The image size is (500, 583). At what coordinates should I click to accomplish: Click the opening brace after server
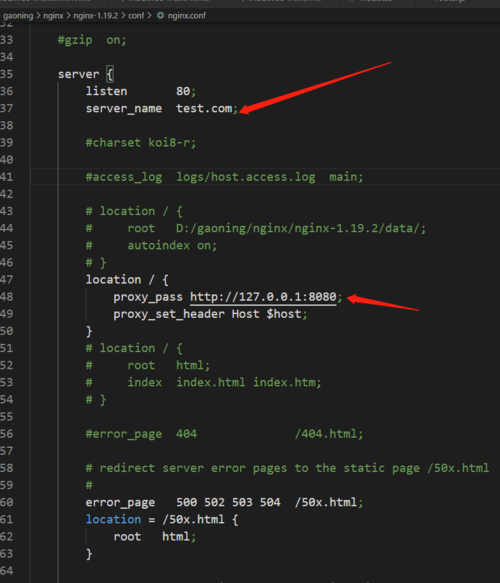[110, 74]
